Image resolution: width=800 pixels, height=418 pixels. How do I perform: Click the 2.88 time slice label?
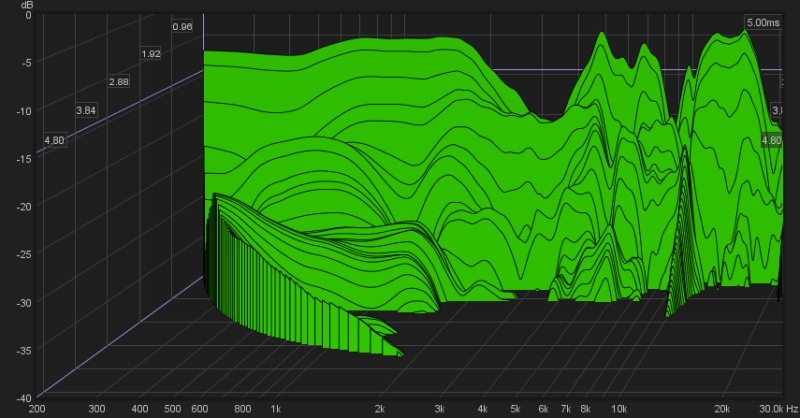point(118,82)
